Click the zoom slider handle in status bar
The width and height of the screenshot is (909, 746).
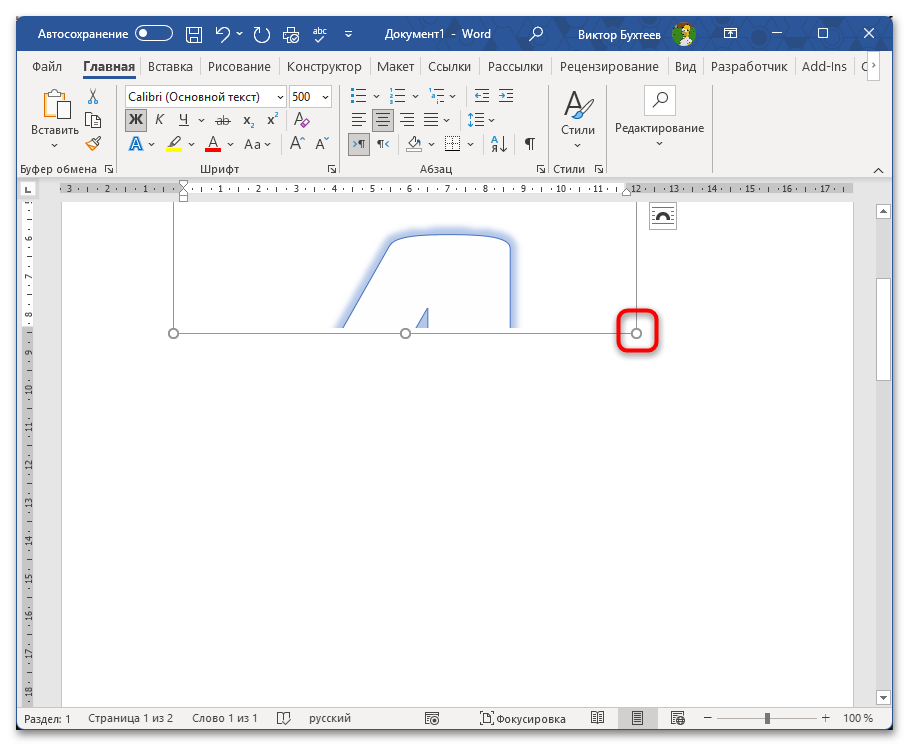767,718
